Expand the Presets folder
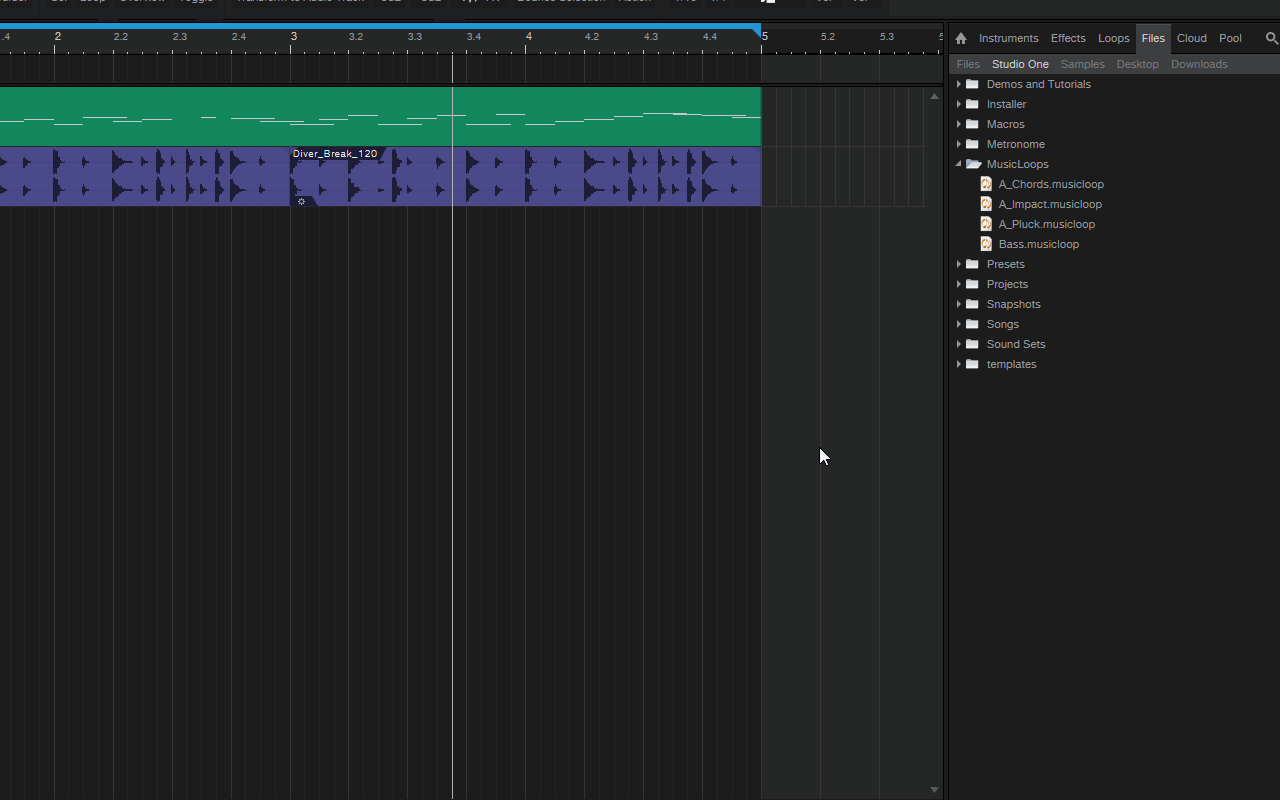 click(x=958, y=264)
